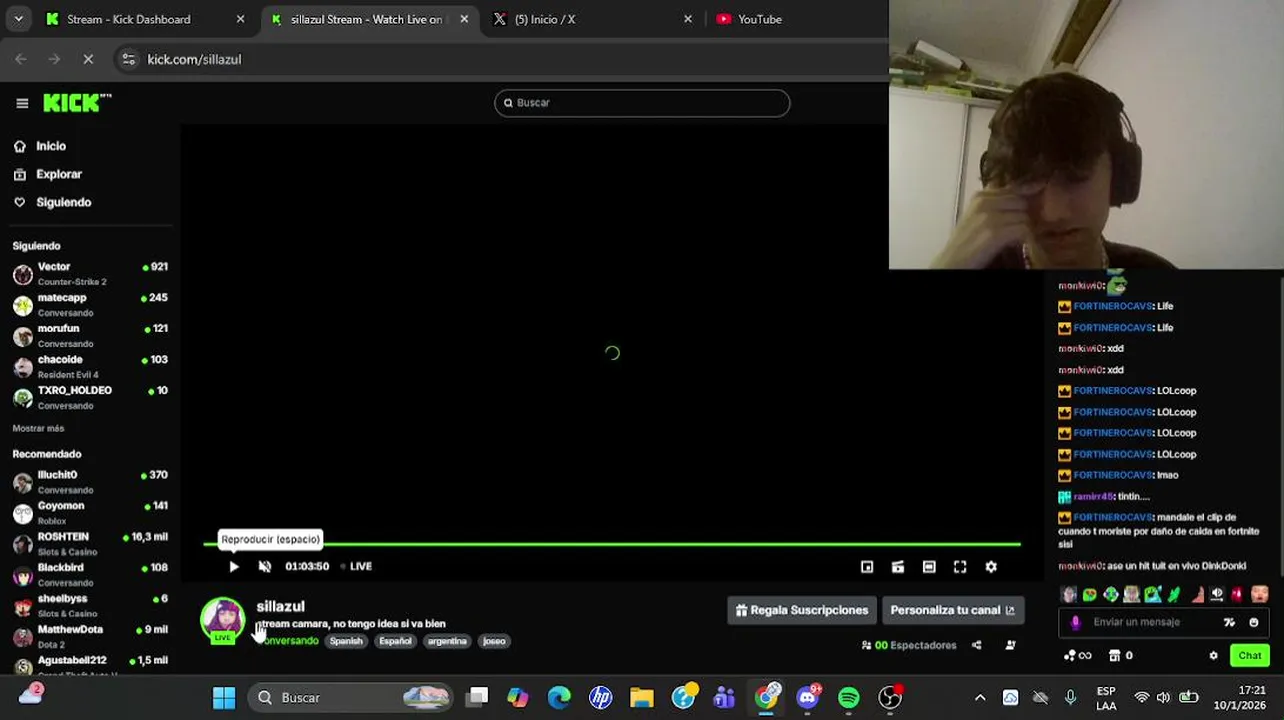The image size is (1284, 720).
Task: Click Regala Suscripciones button
Action: [801, 610]
